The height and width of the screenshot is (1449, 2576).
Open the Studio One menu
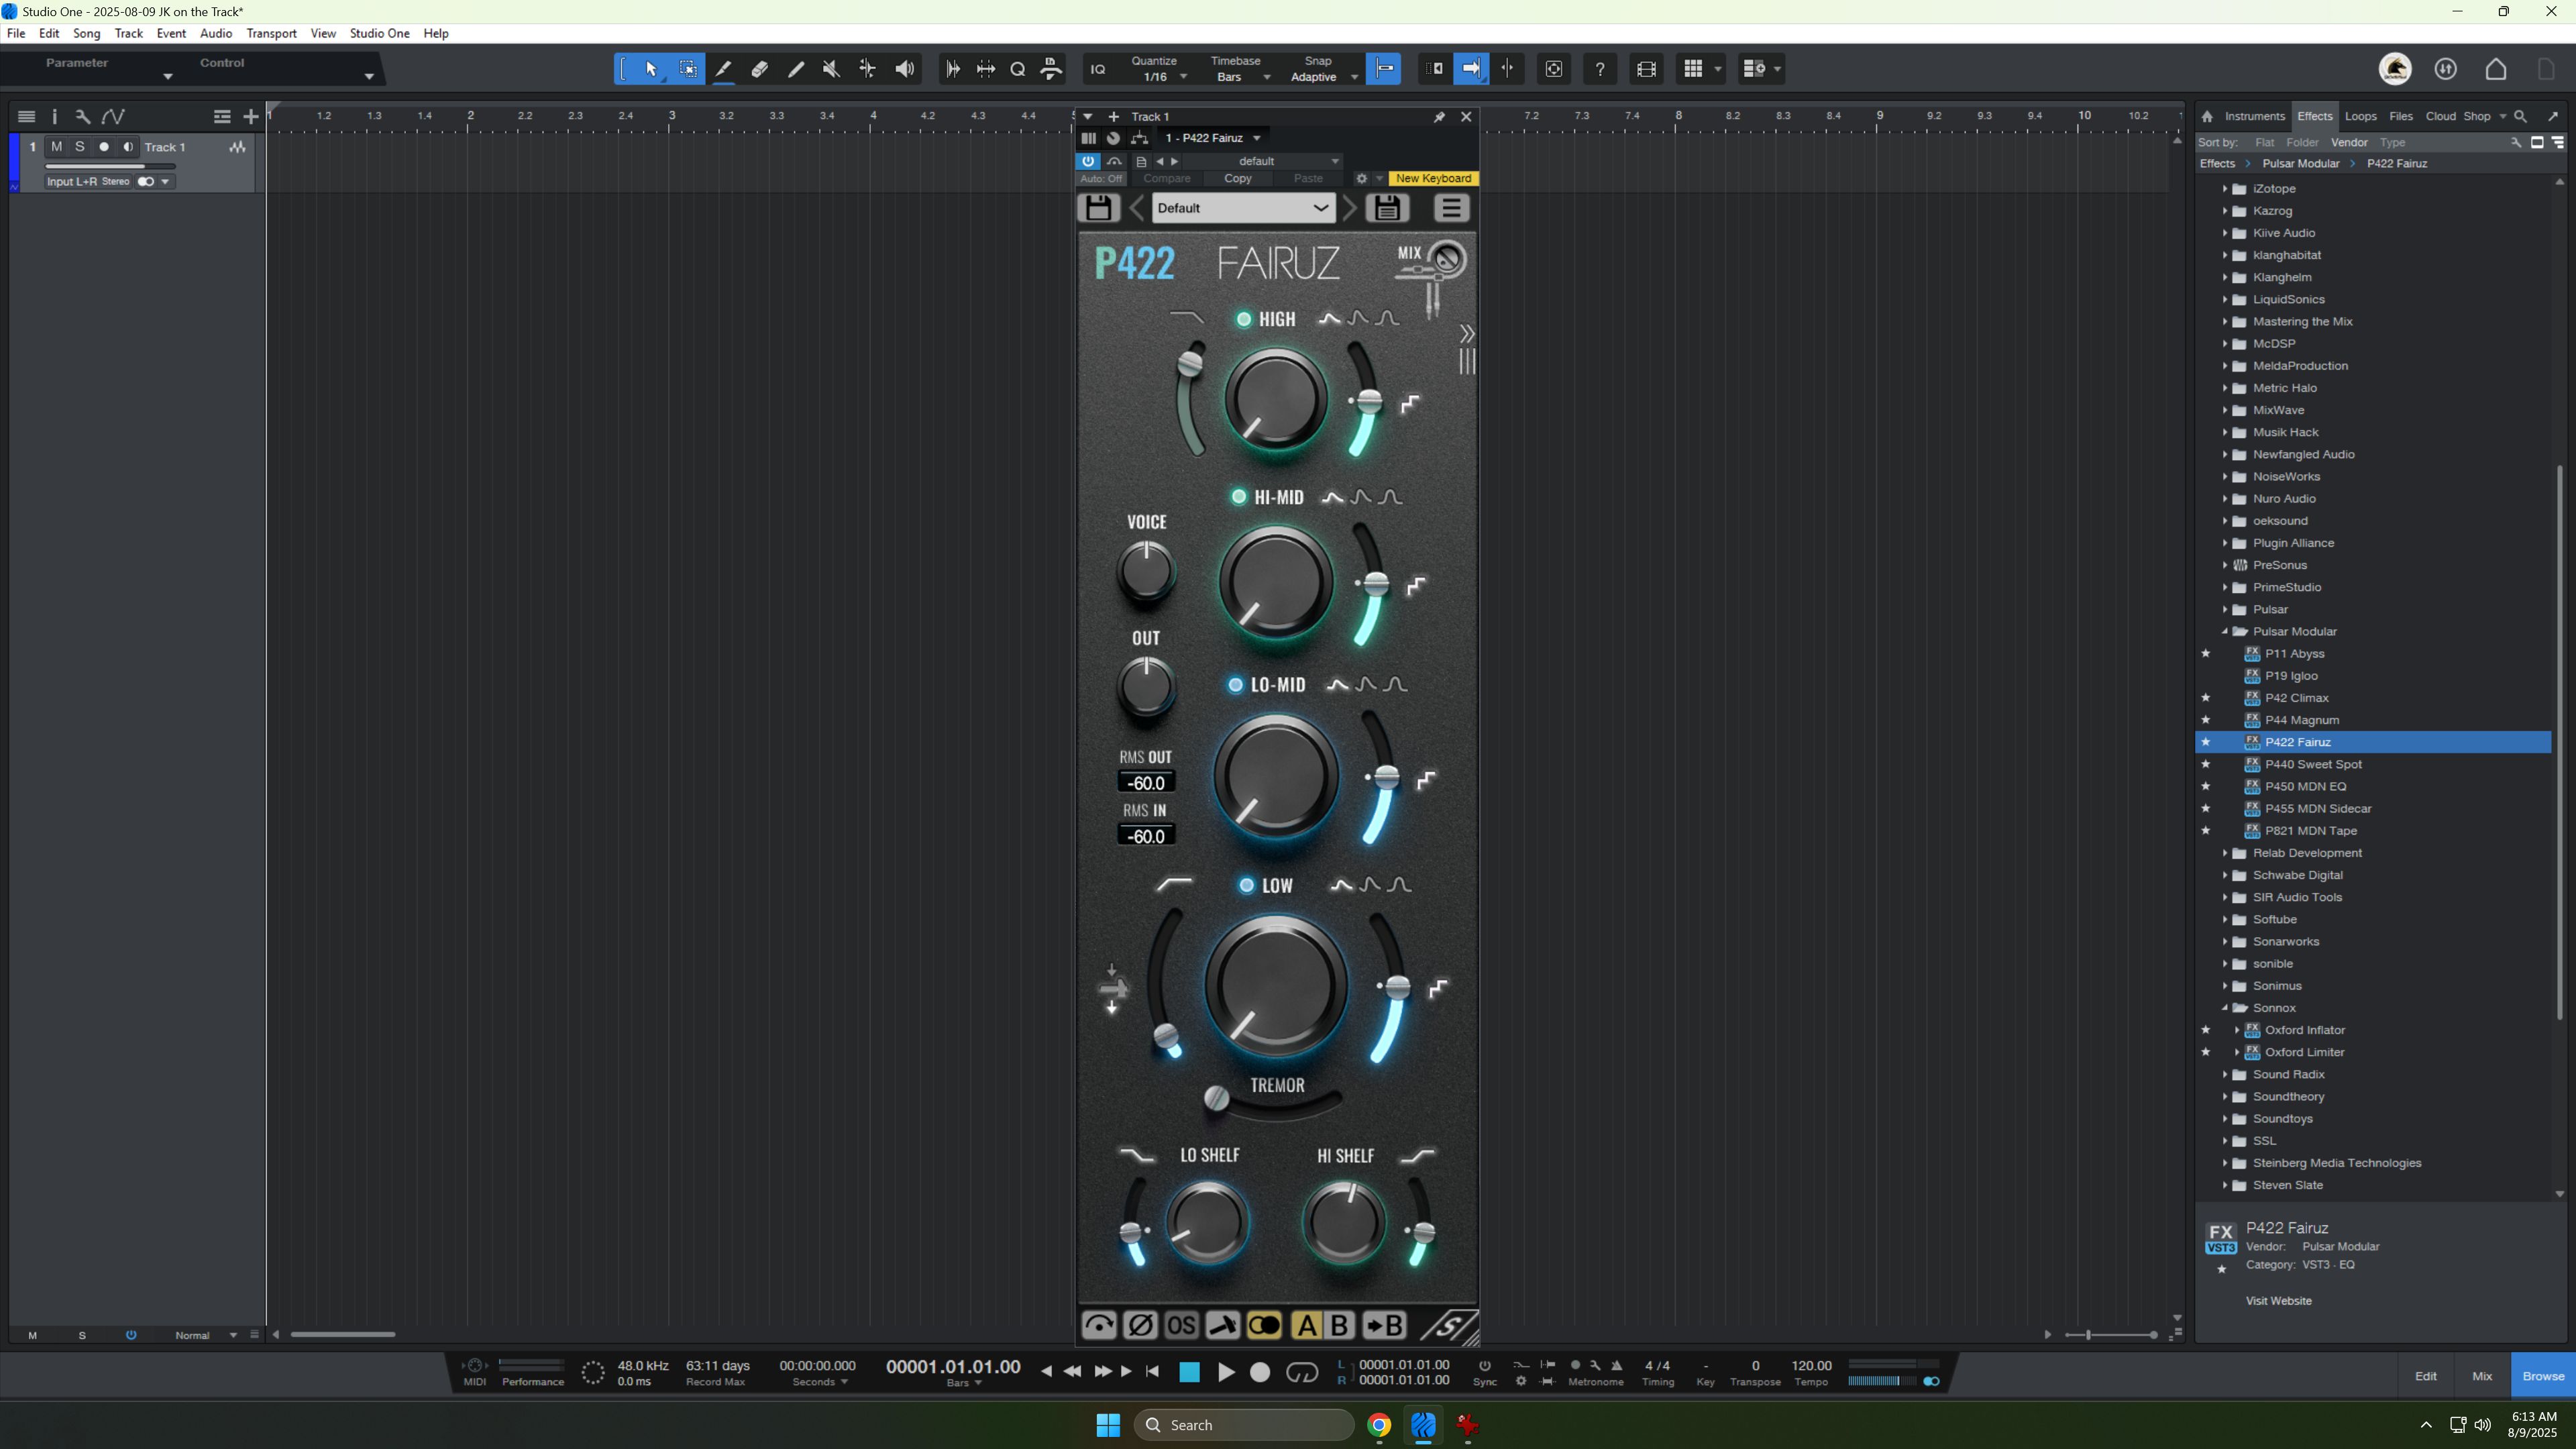pos(379,33)
